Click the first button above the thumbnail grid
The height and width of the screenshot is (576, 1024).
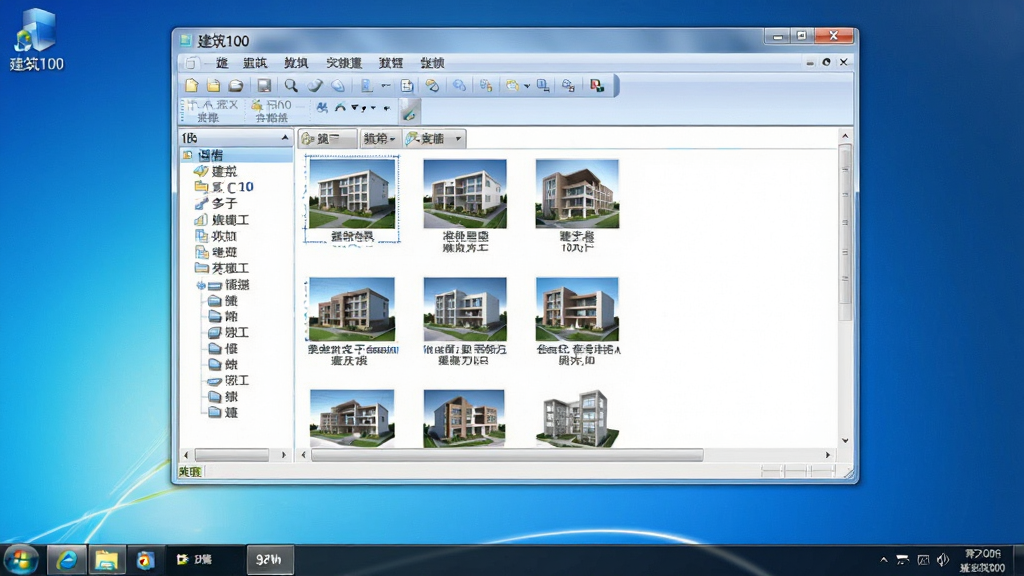point(328,138)
